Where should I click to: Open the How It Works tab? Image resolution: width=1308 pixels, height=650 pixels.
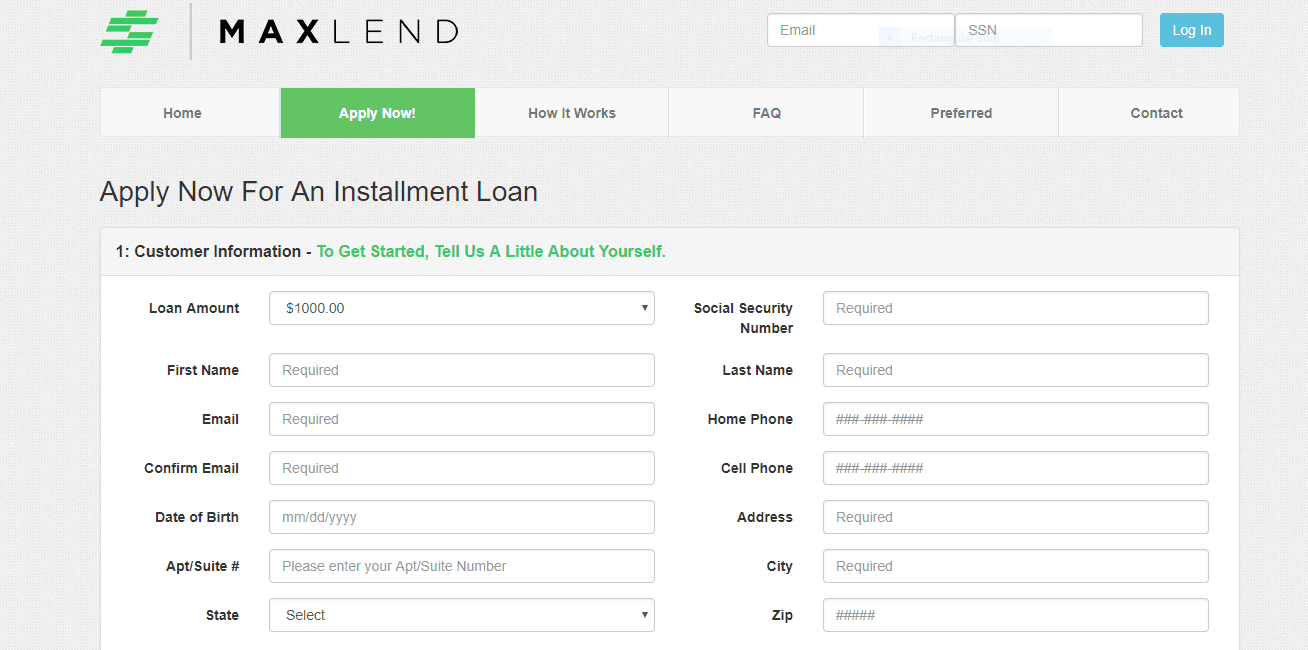coord(571,113)
